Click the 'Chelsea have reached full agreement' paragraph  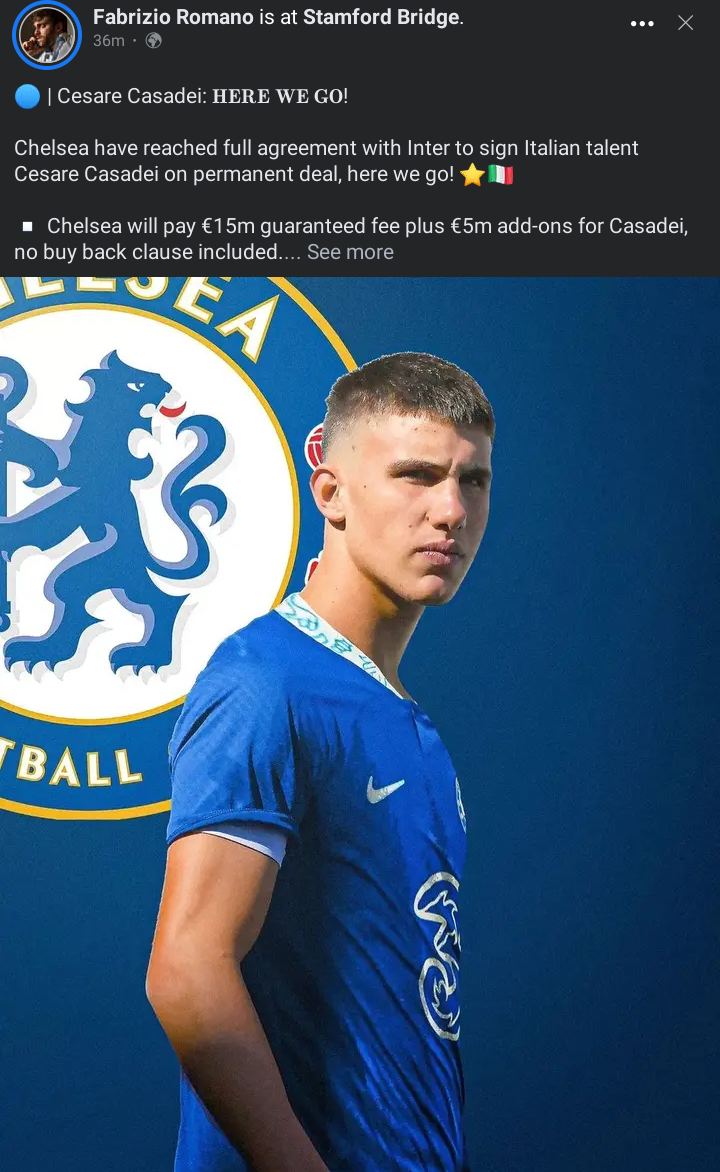[326, 161]
